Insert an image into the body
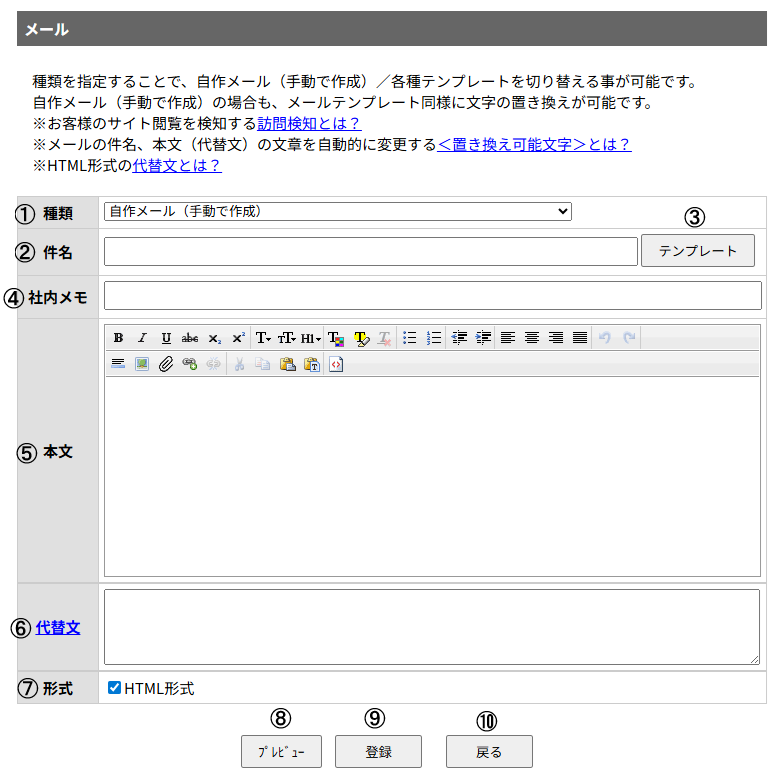The image size is (778, 774). click(x=142, y=365)
